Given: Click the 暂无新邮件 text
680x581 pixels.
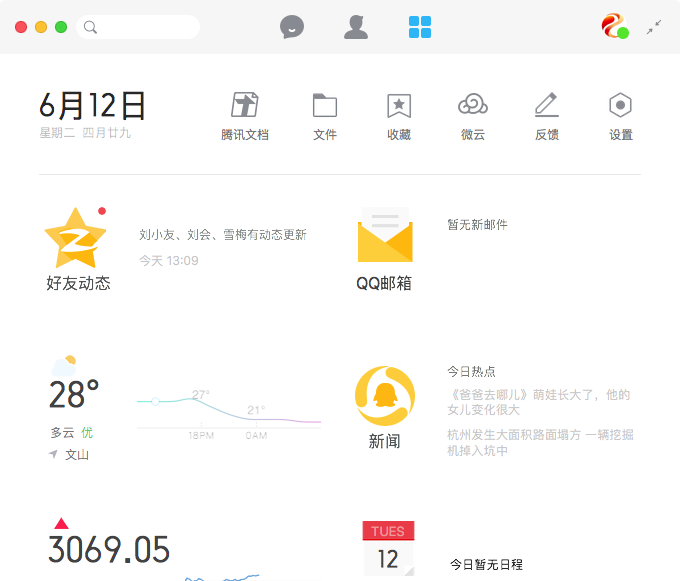Looking at the screenshot, I should point(477,225).
